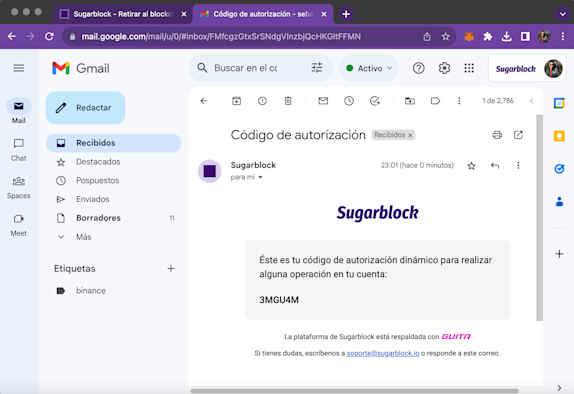Viewport: 574px width, 394px height.
Task: Open Chrome extensions puzzle icon
Action: [x=488, y=36]
